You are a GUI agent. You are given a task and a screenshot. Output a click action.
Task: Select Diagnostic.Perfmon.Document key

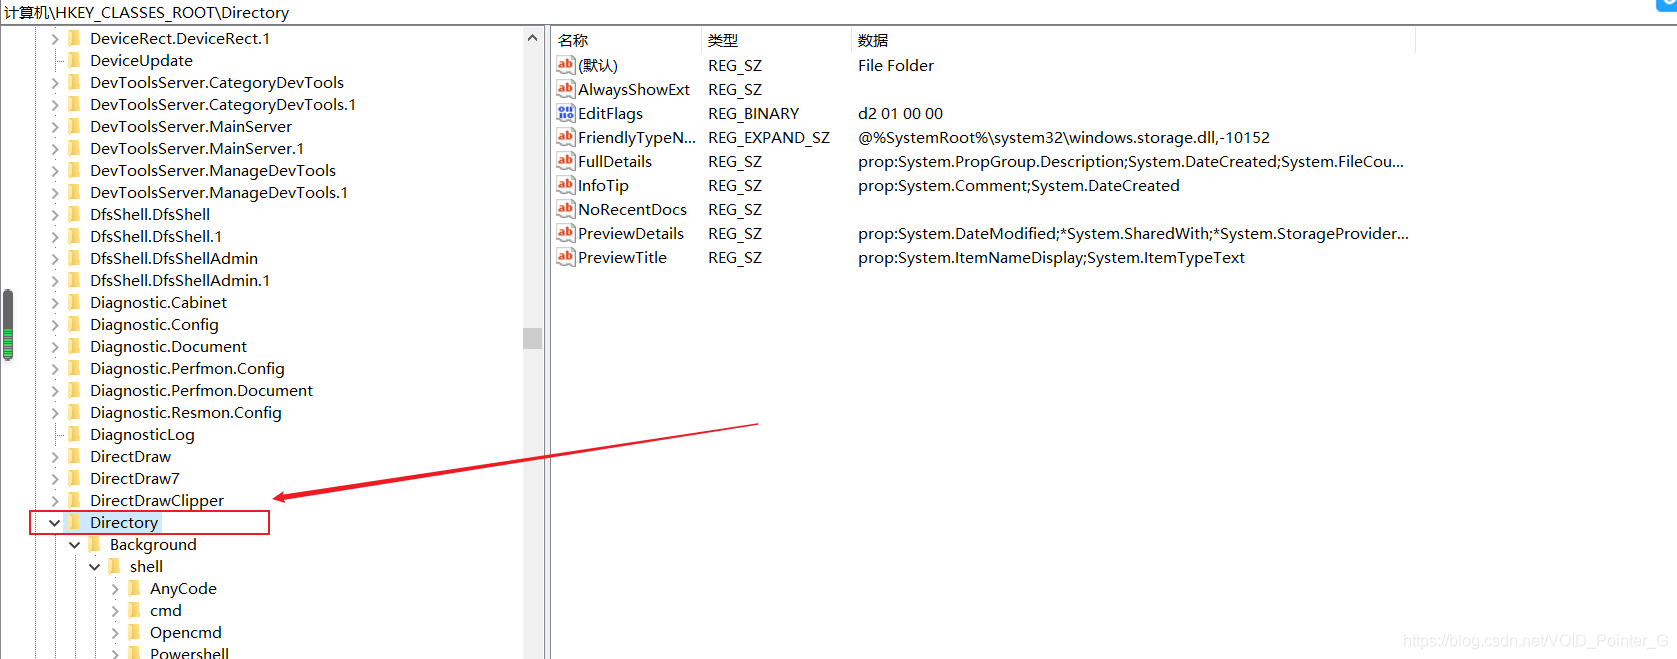[201, 390]
